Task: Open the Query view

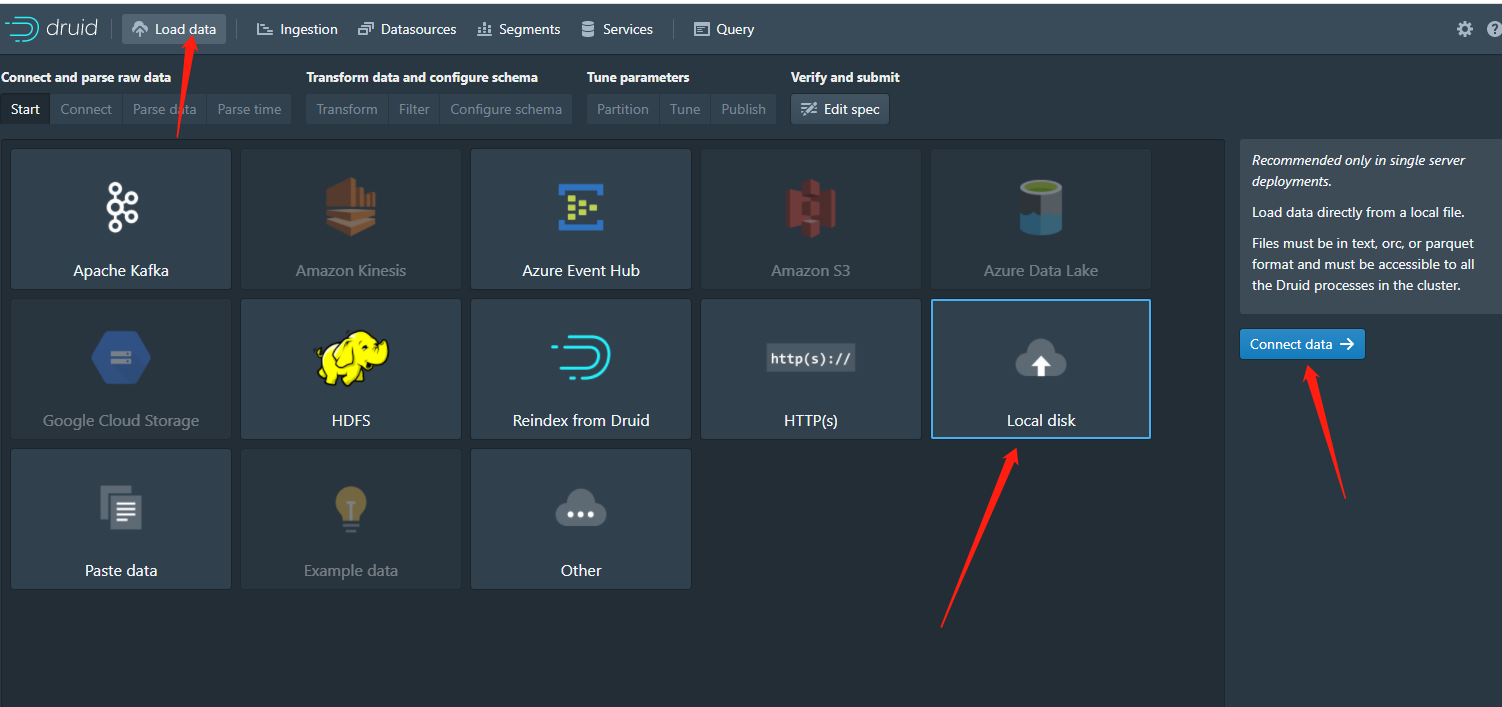Action: [x=724, y=29]
